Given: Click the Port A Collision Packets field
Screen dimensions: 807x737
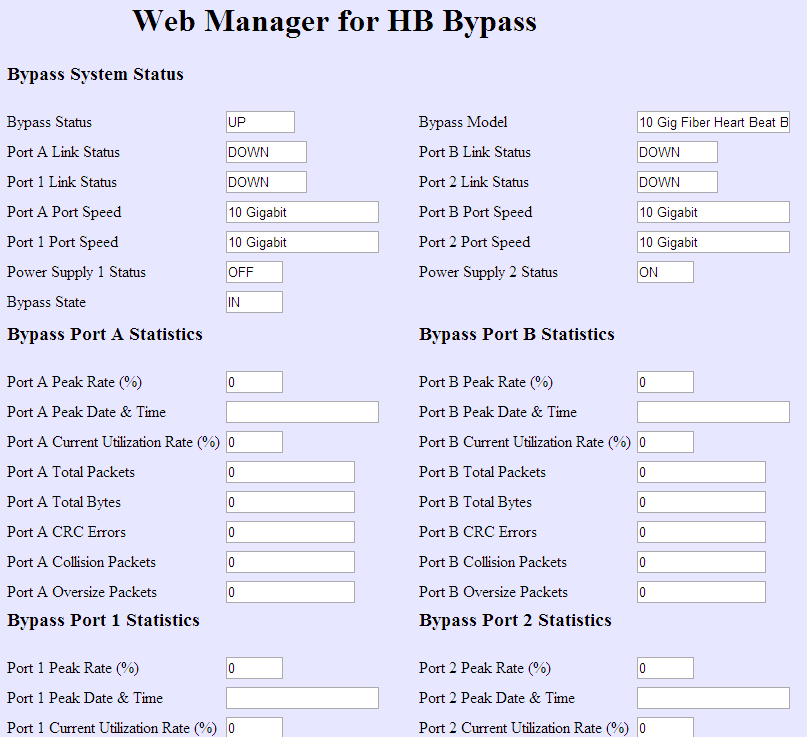Looking at the screenshot, I should (x=290, y=562).
